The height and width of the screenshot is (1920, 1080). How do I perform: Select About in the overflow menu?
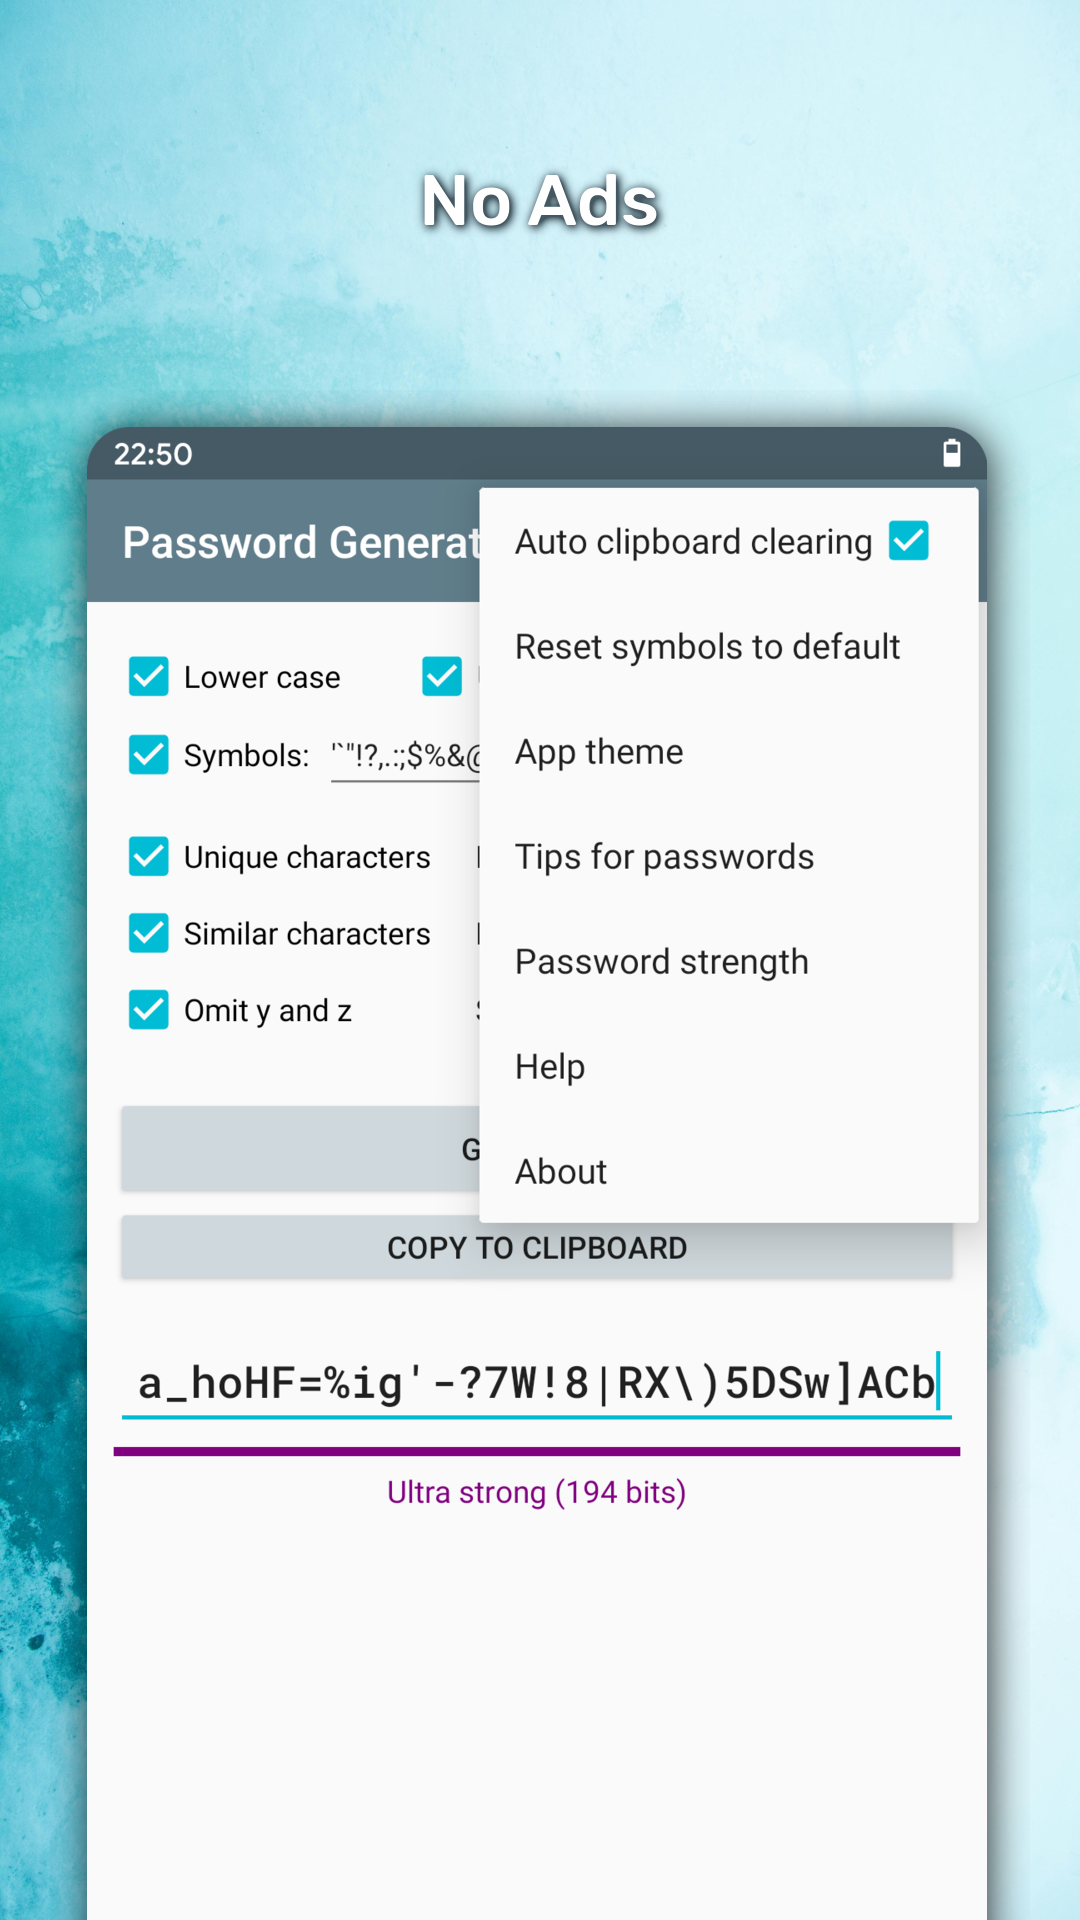pos(561,1172)
